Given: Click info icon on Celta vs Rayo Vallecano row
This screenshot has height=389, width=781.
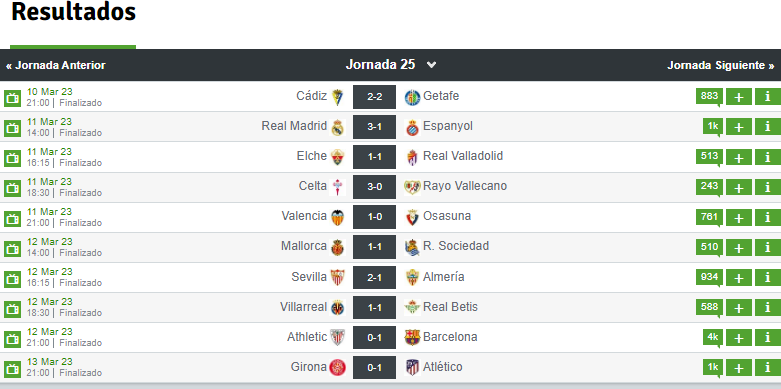Looking at the screenshot, I should point(768,188).
